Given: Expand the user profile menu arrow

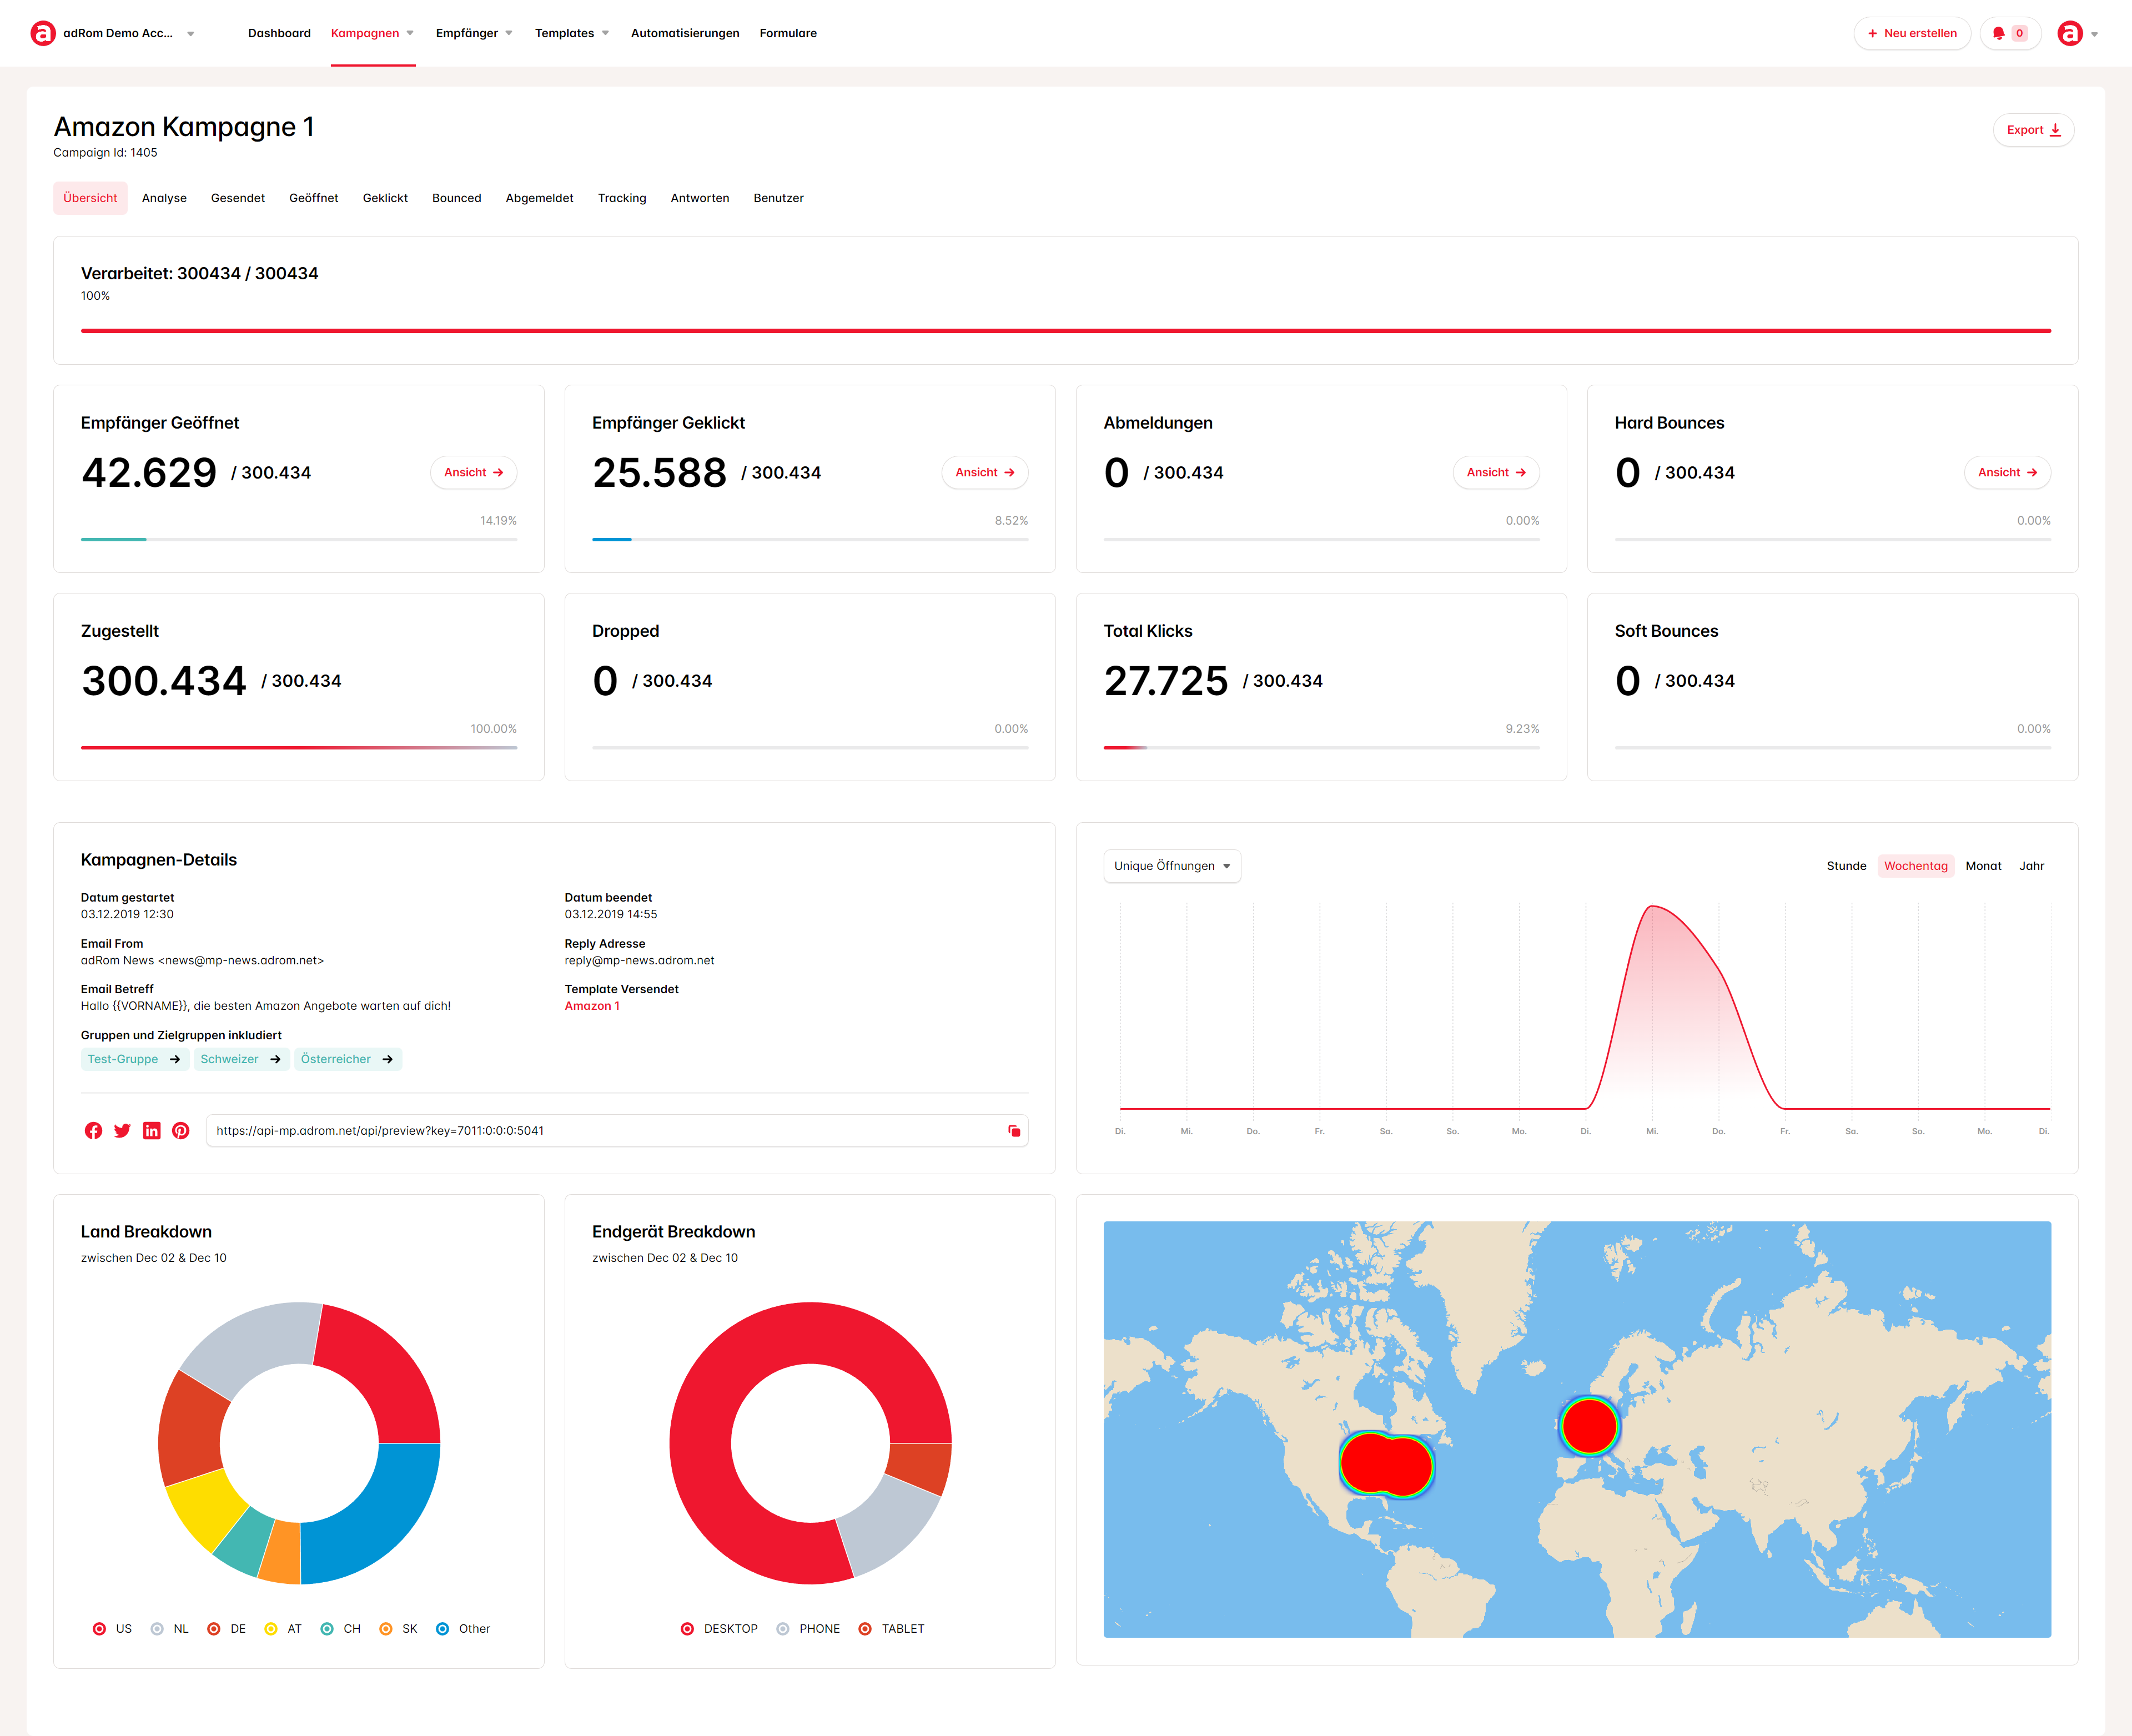Looking at the screenshot, I should point(2094,34).
